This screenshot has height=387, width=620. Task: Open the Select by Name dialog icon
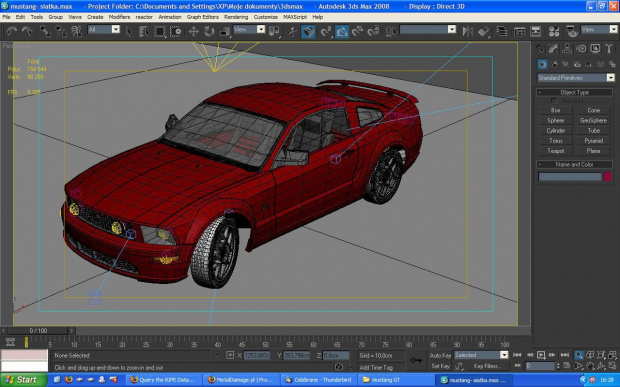tap(144, 31)
